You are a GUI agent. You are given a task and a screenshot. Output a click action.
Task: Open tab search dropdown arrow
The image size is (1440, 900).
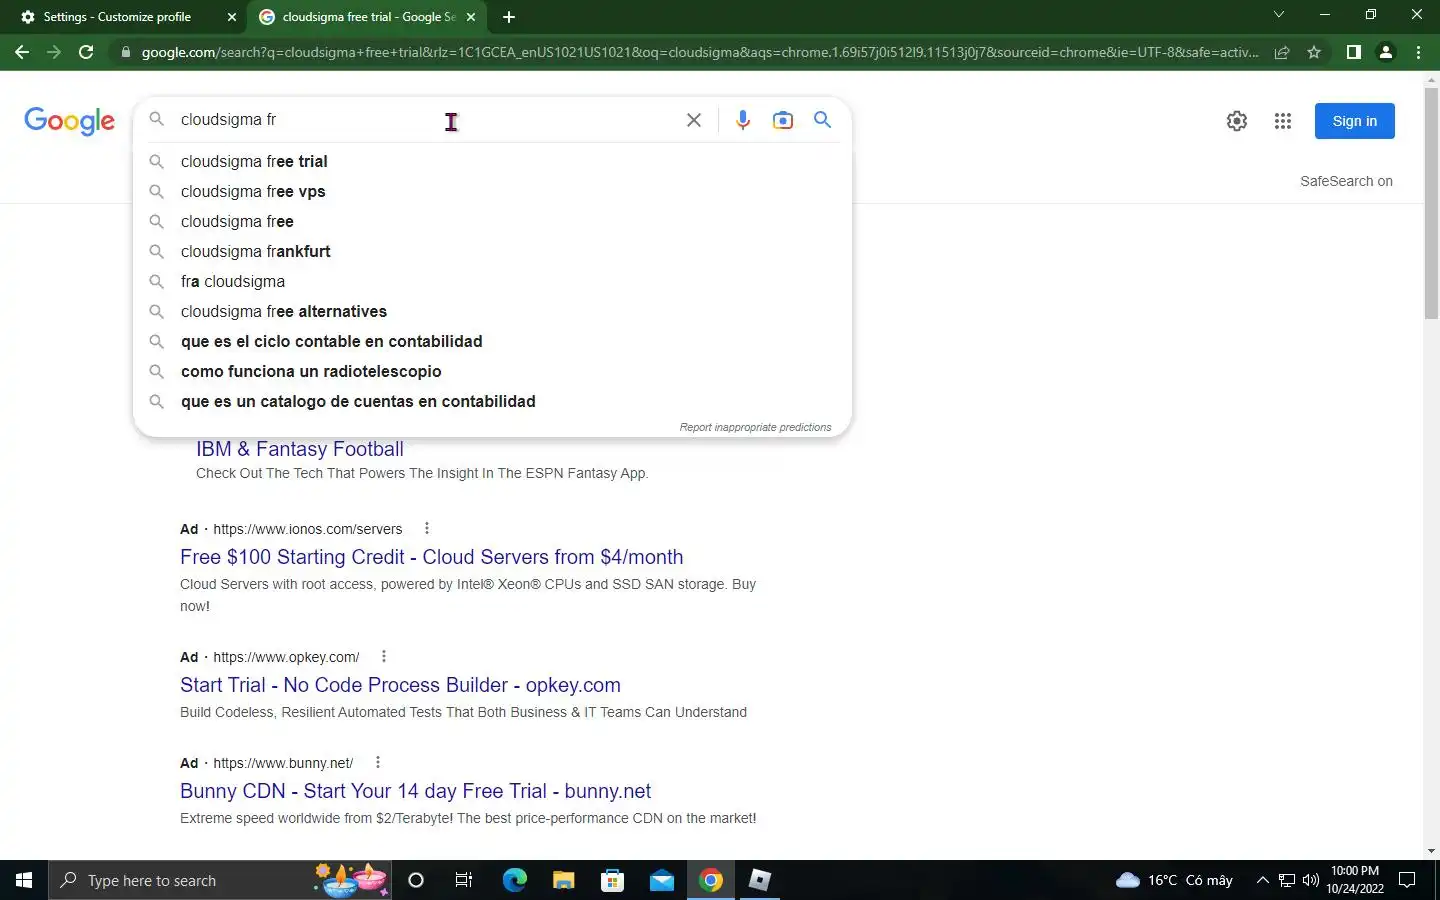[x=1278, y=15]
